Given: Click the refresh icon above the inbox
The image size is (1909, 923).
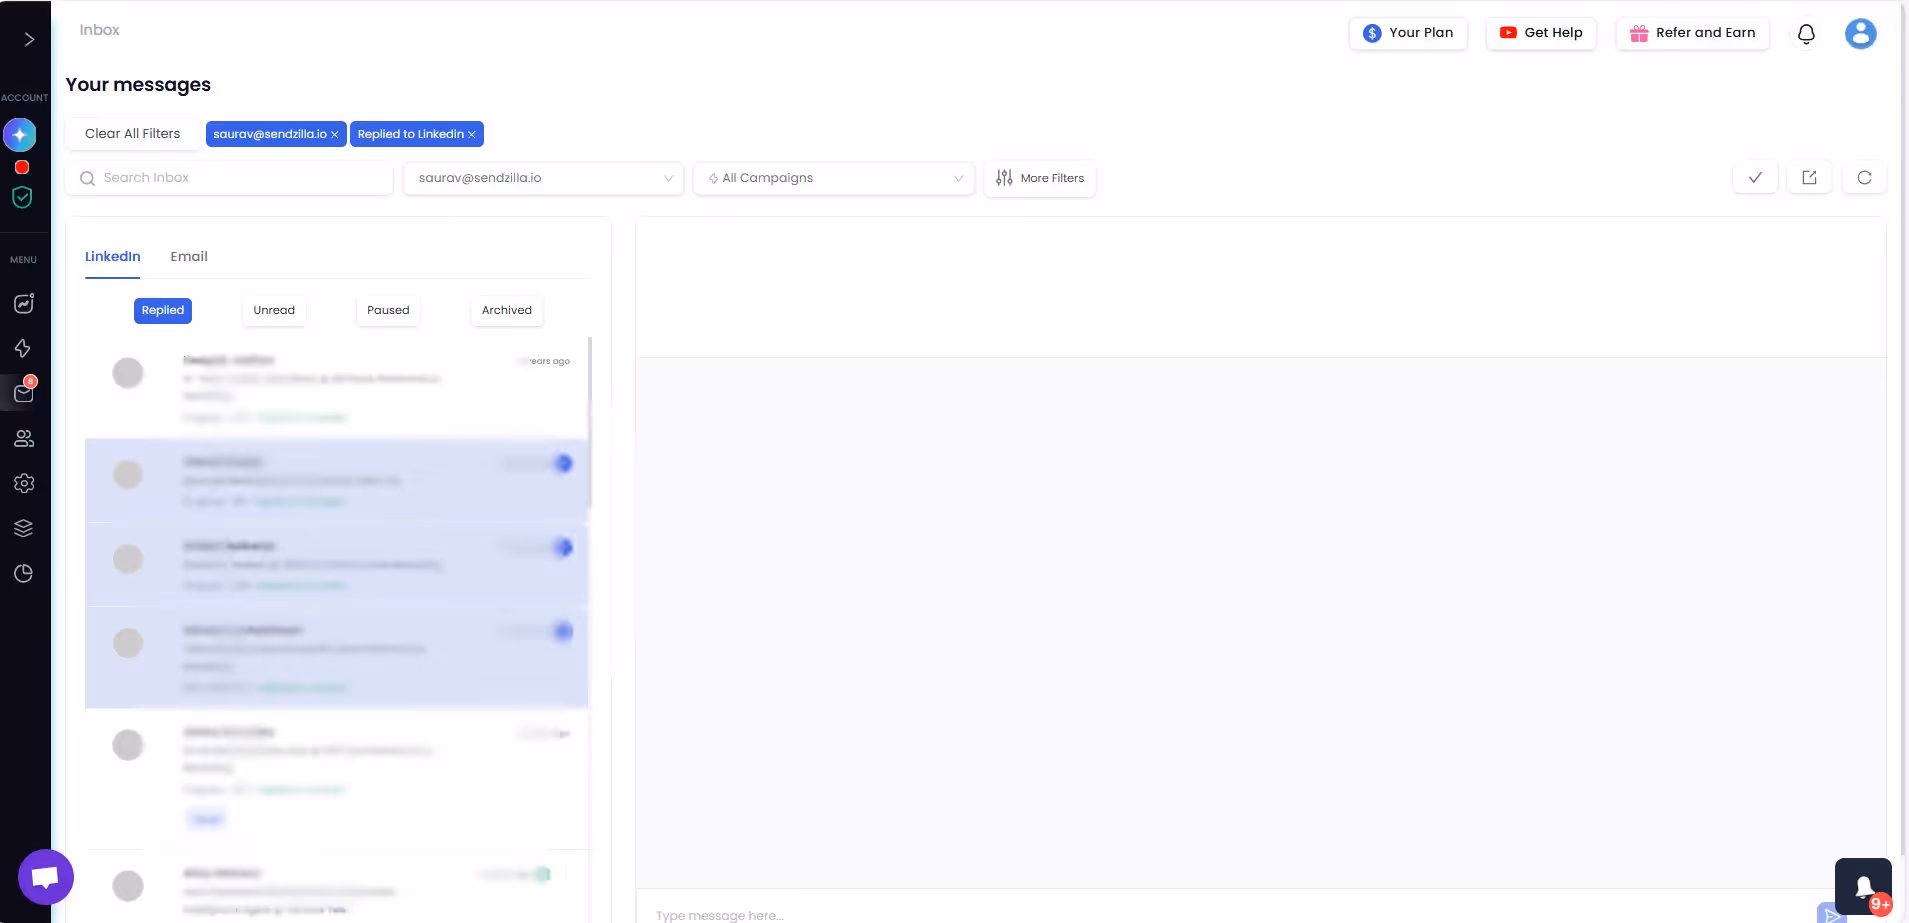Looking at the screenshot, I should point(1866,177).
